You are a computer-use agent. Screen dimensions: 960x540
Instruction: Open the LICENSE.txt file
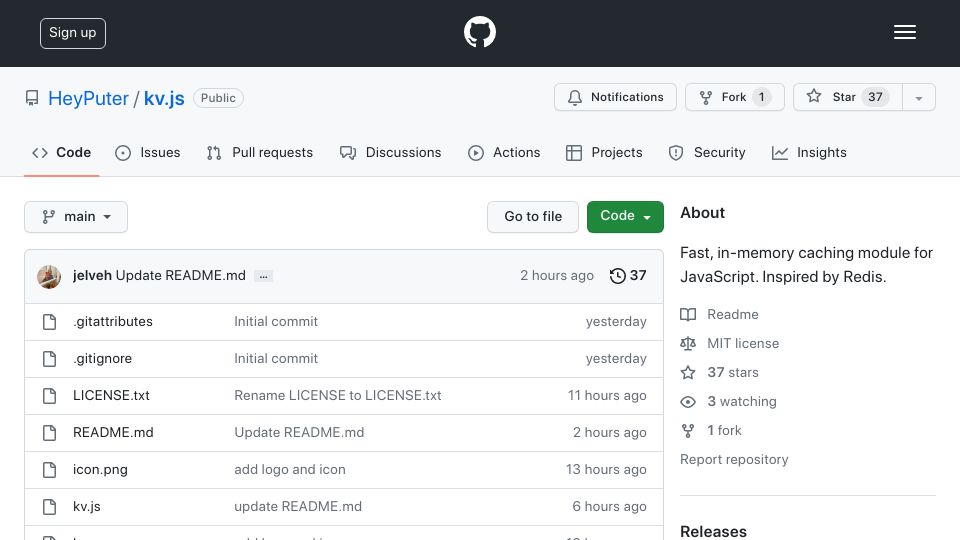click(111, 396)
